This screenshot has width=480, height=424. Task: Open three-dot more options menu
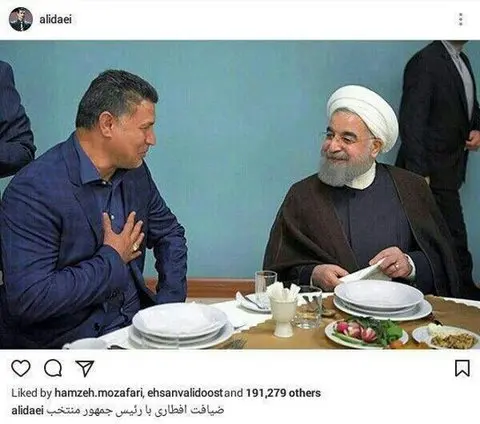461,19
